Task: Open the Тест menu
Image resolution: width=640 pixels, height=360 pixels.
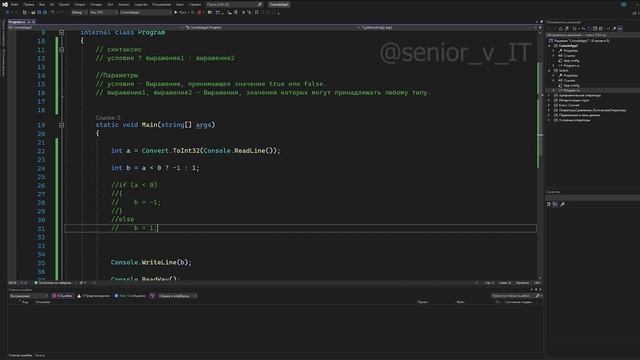Action: (110, 4)
